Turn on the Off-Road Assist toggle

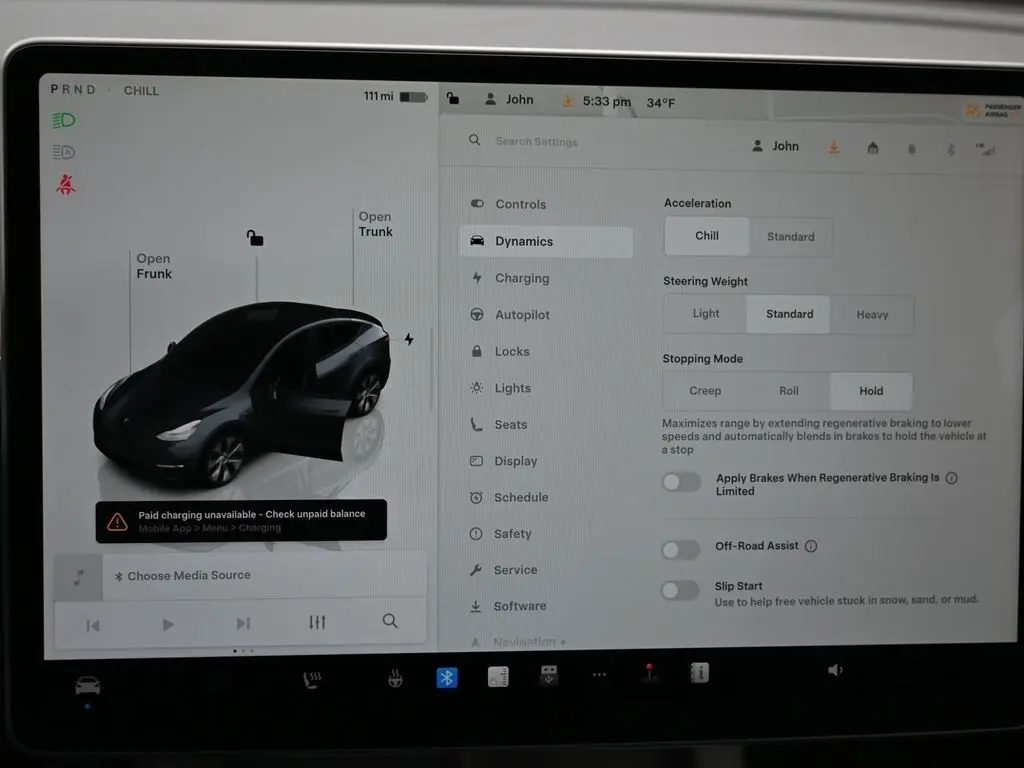[681, 549]
